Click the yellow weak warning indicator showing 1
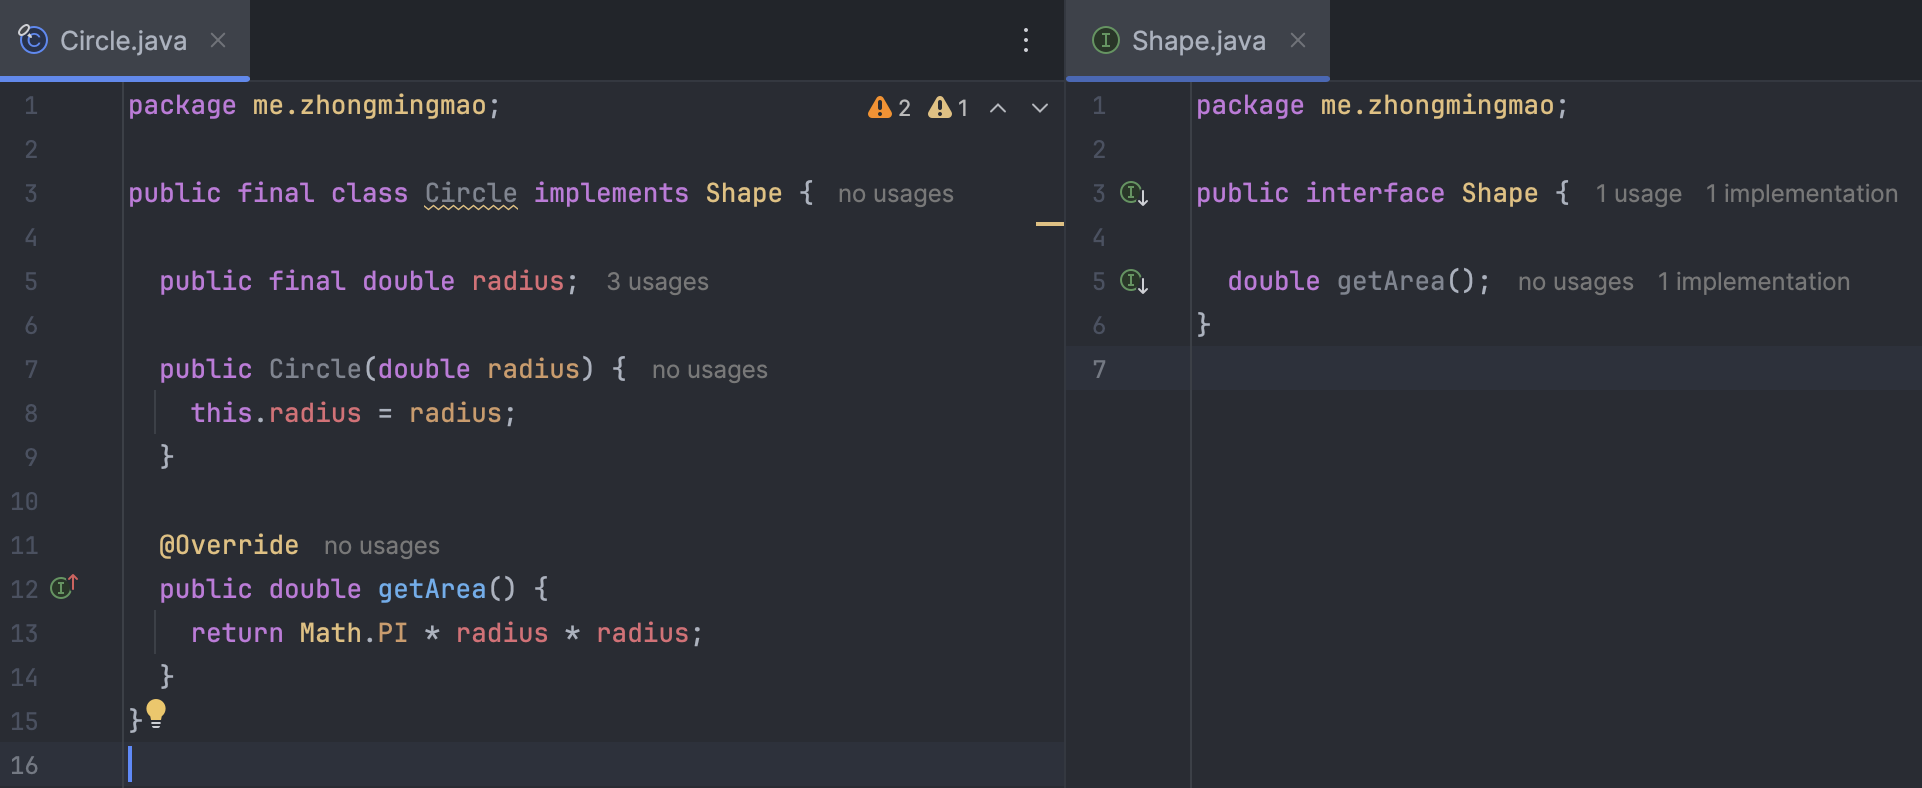This screenshot has height=788, width=1922. click(948, 107)
